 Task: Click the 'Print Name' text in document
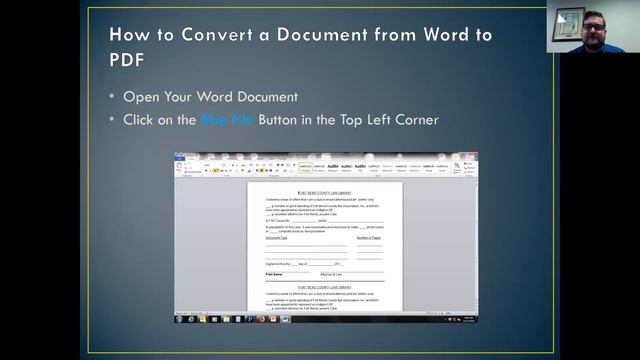pos(274,274)
